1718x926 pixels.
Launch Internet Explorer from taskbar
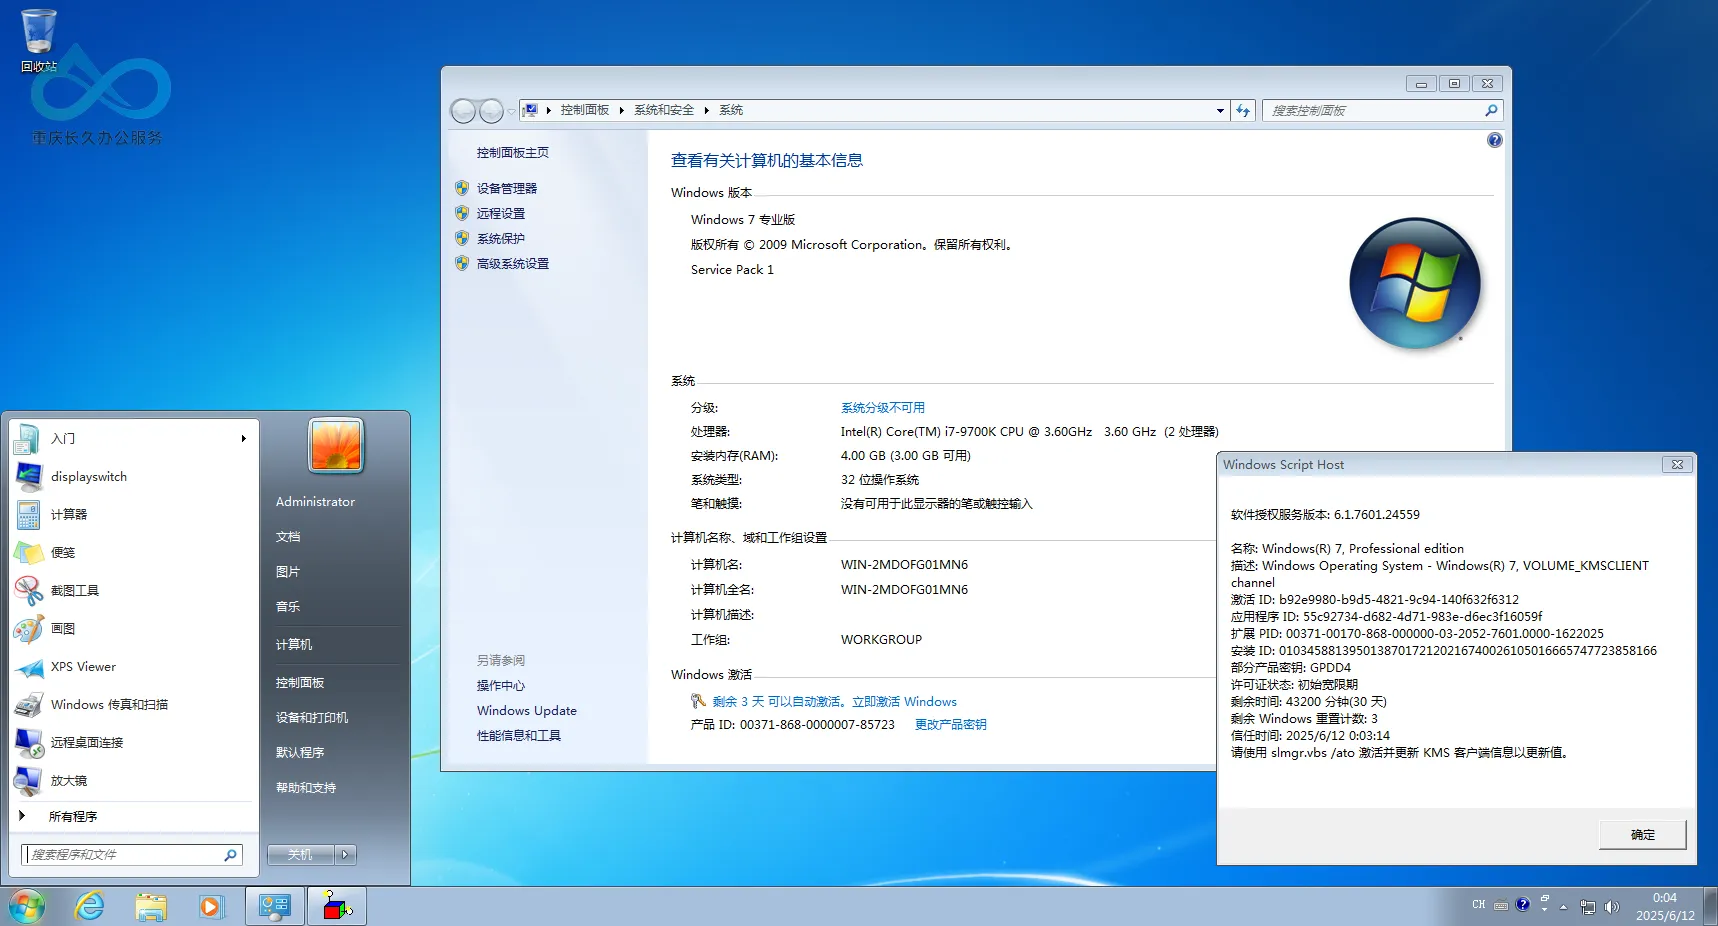pyautogui.click(x=90, y=907)
